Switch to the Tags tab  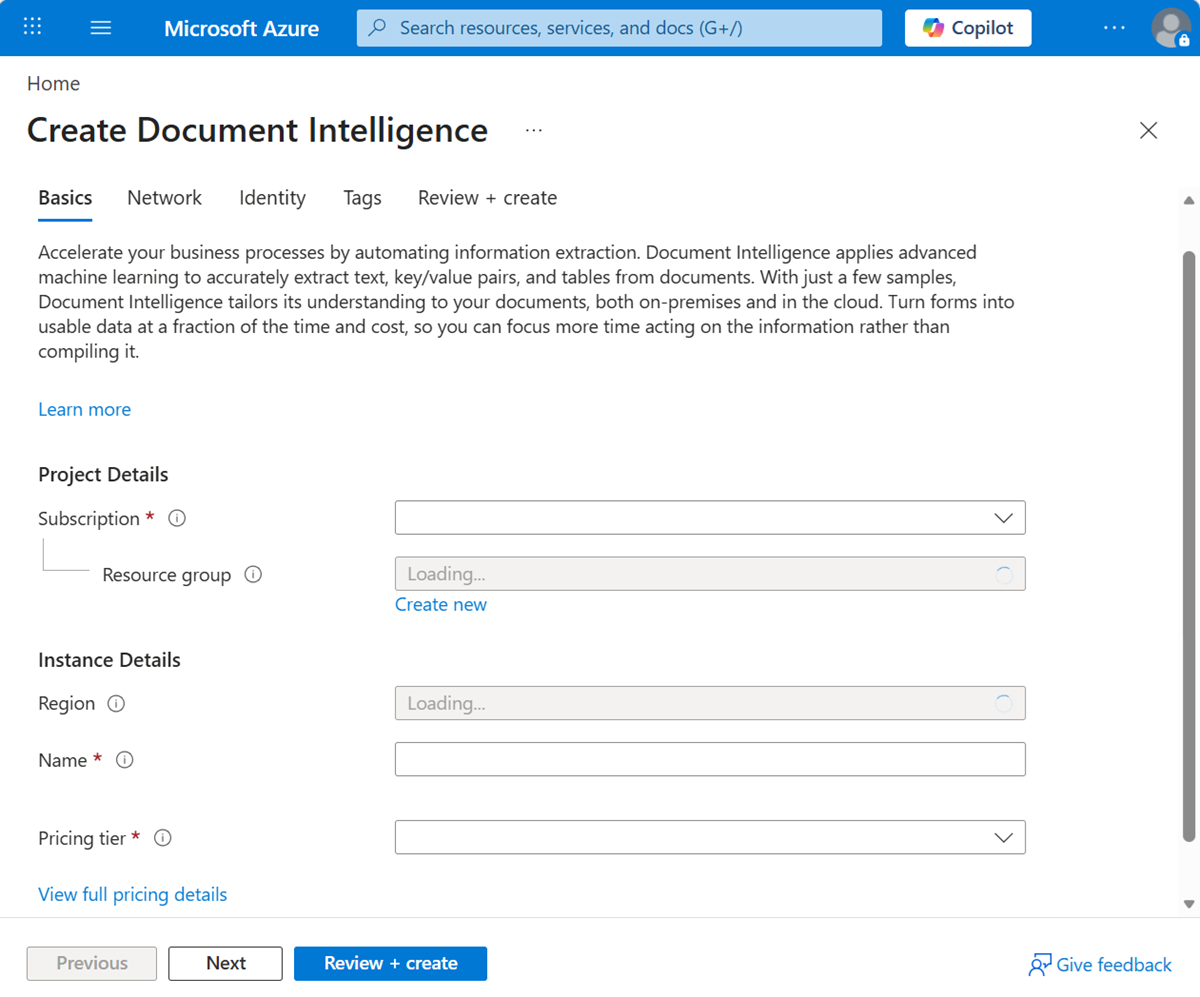click(x=362, y=198)
